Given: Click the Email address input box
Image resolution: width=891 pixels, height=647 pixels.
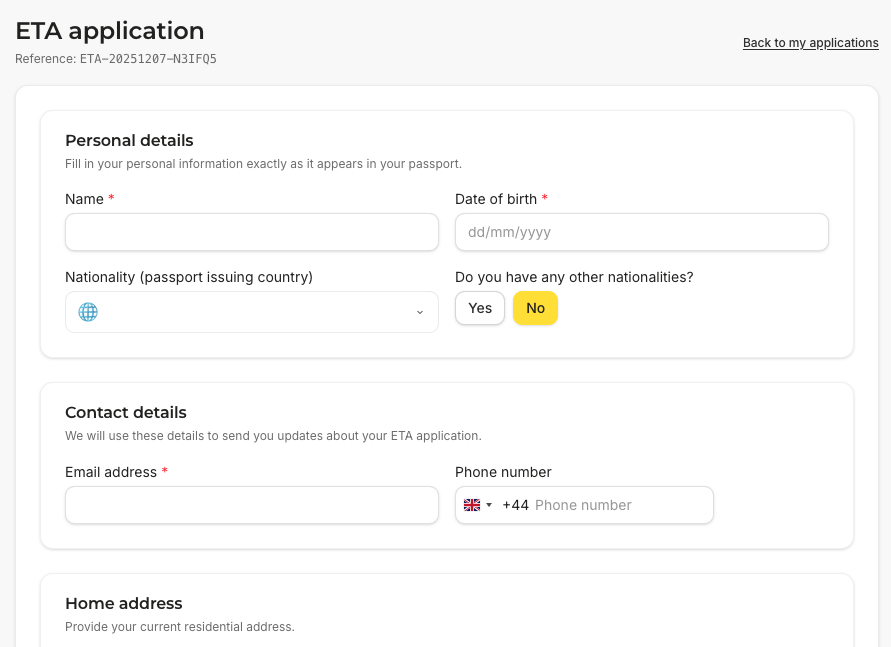Looking at the screenshot, I should pyautogui.click(x=251, y=505).
